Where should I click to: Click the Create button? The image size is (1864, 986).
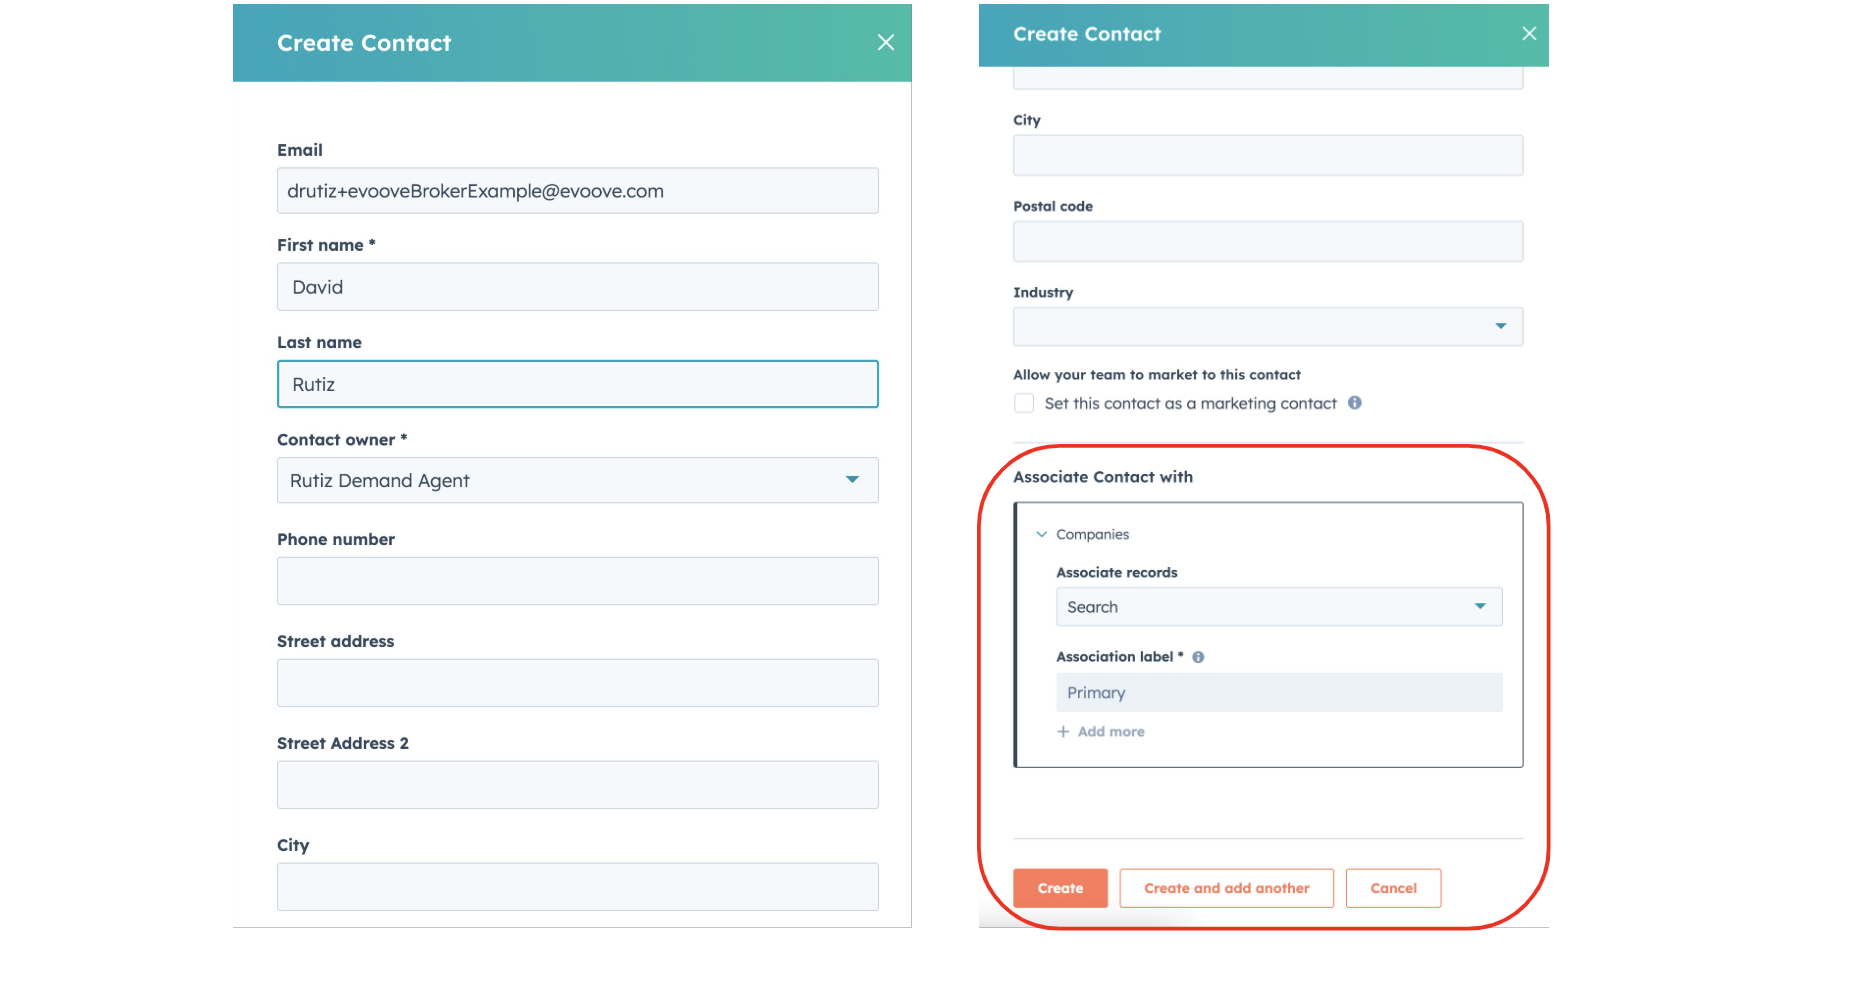(1060, 888)
